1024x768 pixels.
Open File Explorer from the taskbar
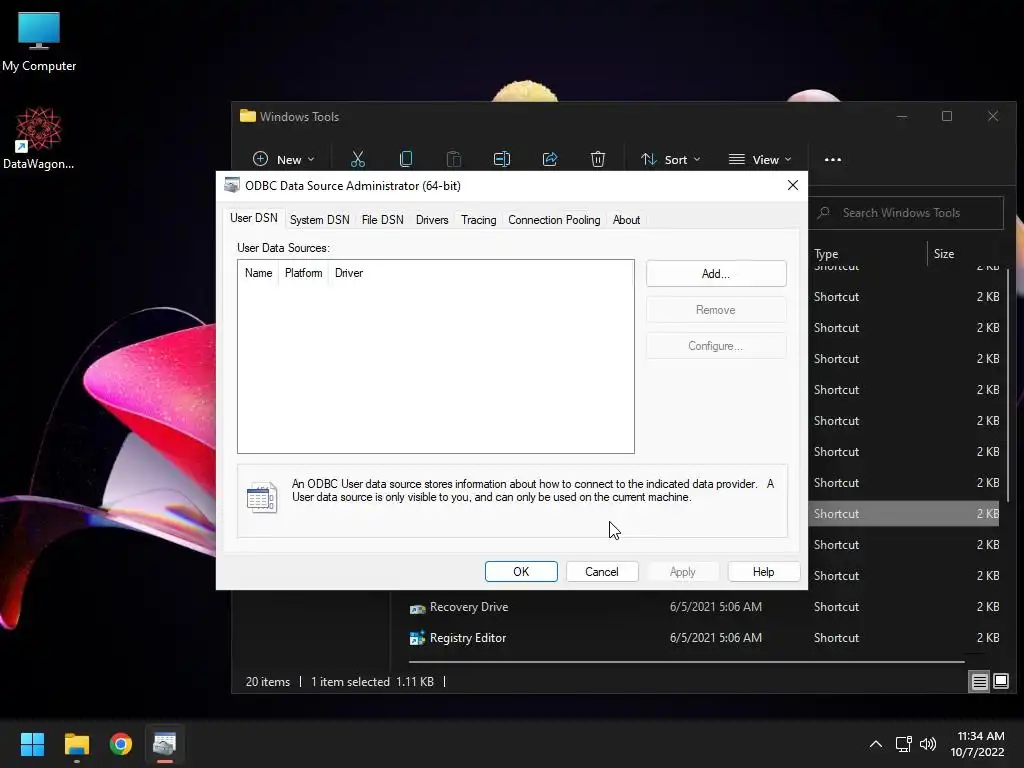76,744
